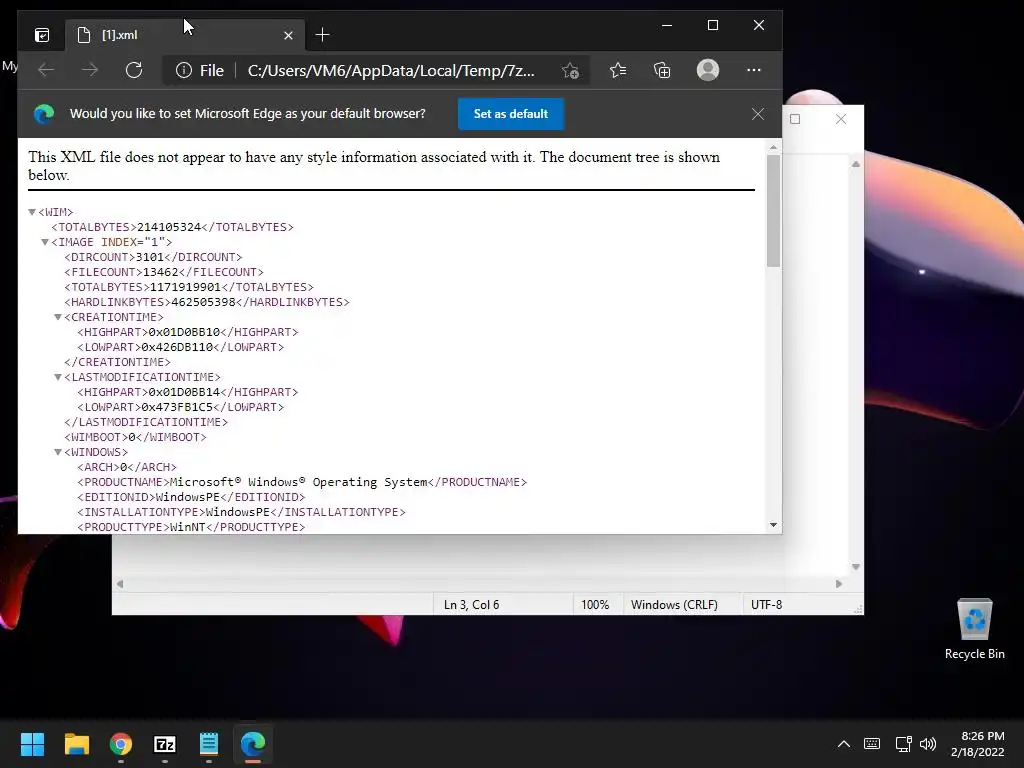The height and width of the screenshot is (768, 1024).
Task: Close the Notepad window behind
Action: click(x=841, y=119)
